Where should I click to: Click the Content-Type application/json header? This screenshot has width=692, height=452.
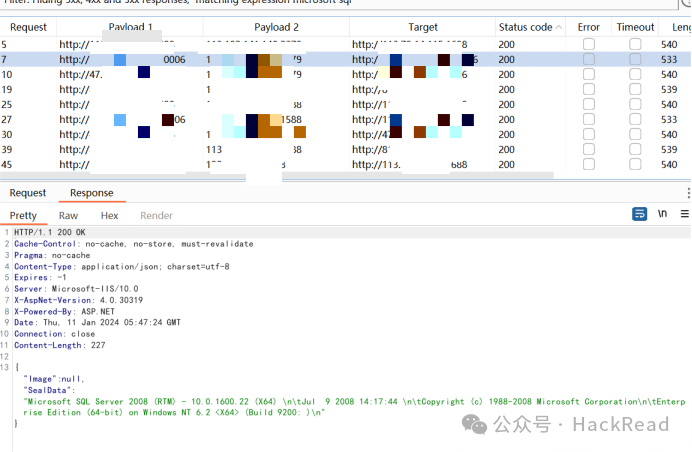click(122, 267)
